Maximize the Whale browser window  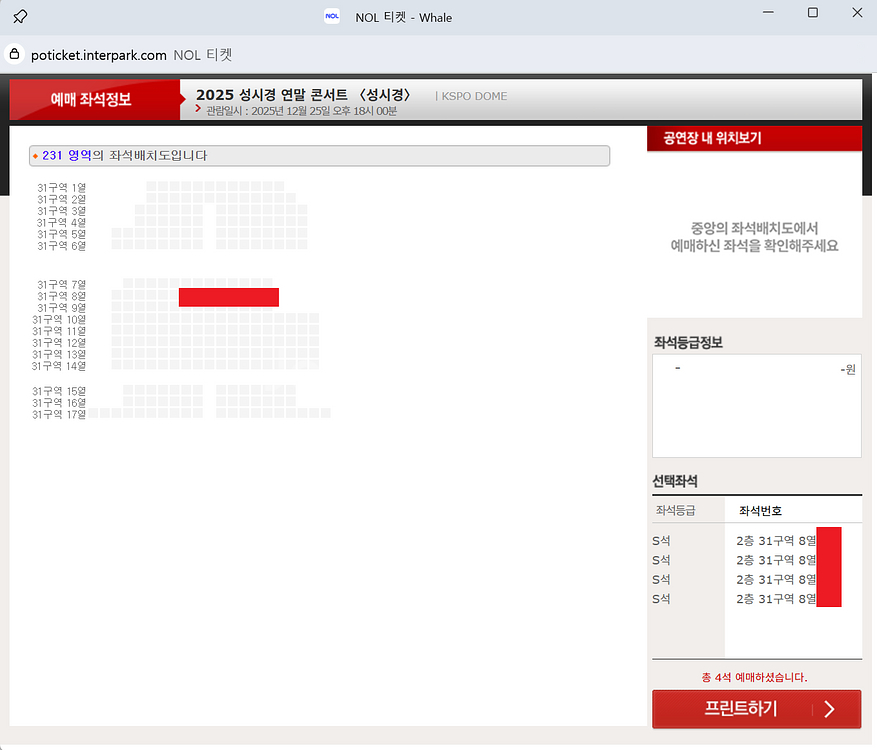click(812, 13)
